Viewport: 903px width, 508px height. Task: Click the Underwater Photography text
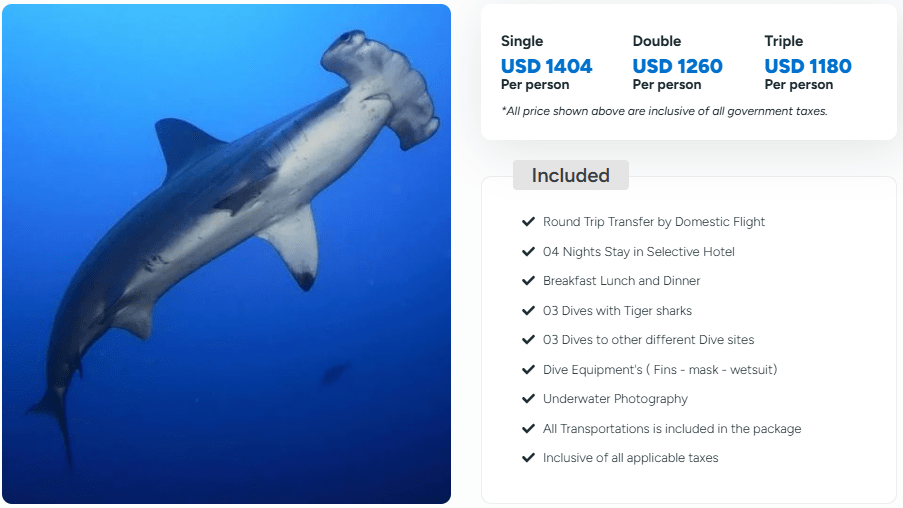[x=615, y=399]
